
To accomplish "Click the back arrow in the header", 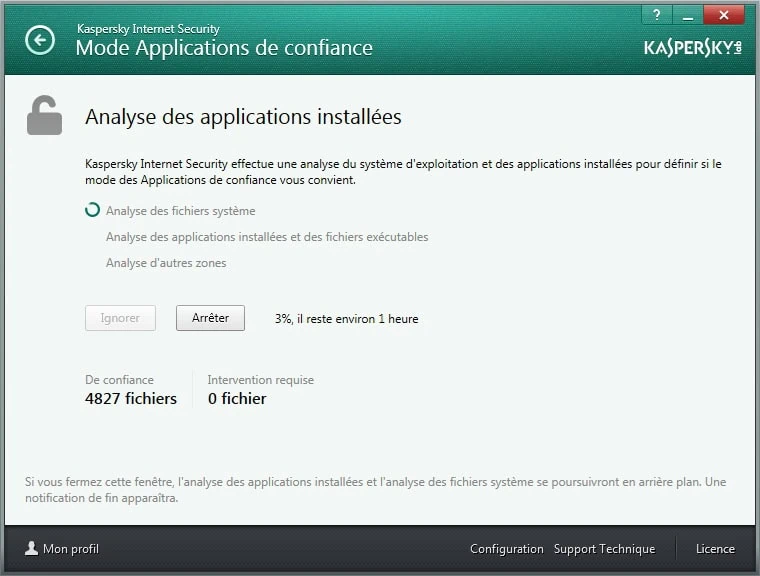I will coord(40,40).
